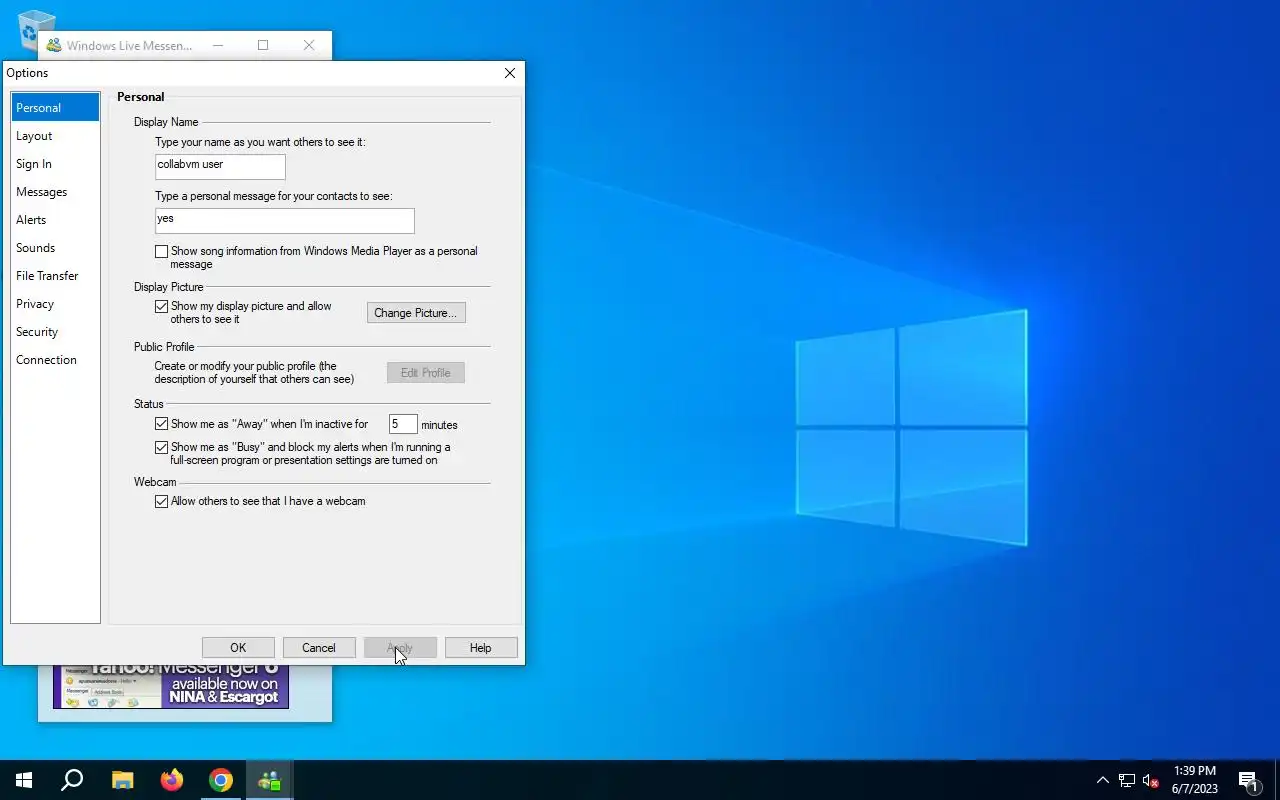Uncheck allow others to see webcam
This screenshot has width=1280, height=800.
pyautogui.click(x=161, y=502)
